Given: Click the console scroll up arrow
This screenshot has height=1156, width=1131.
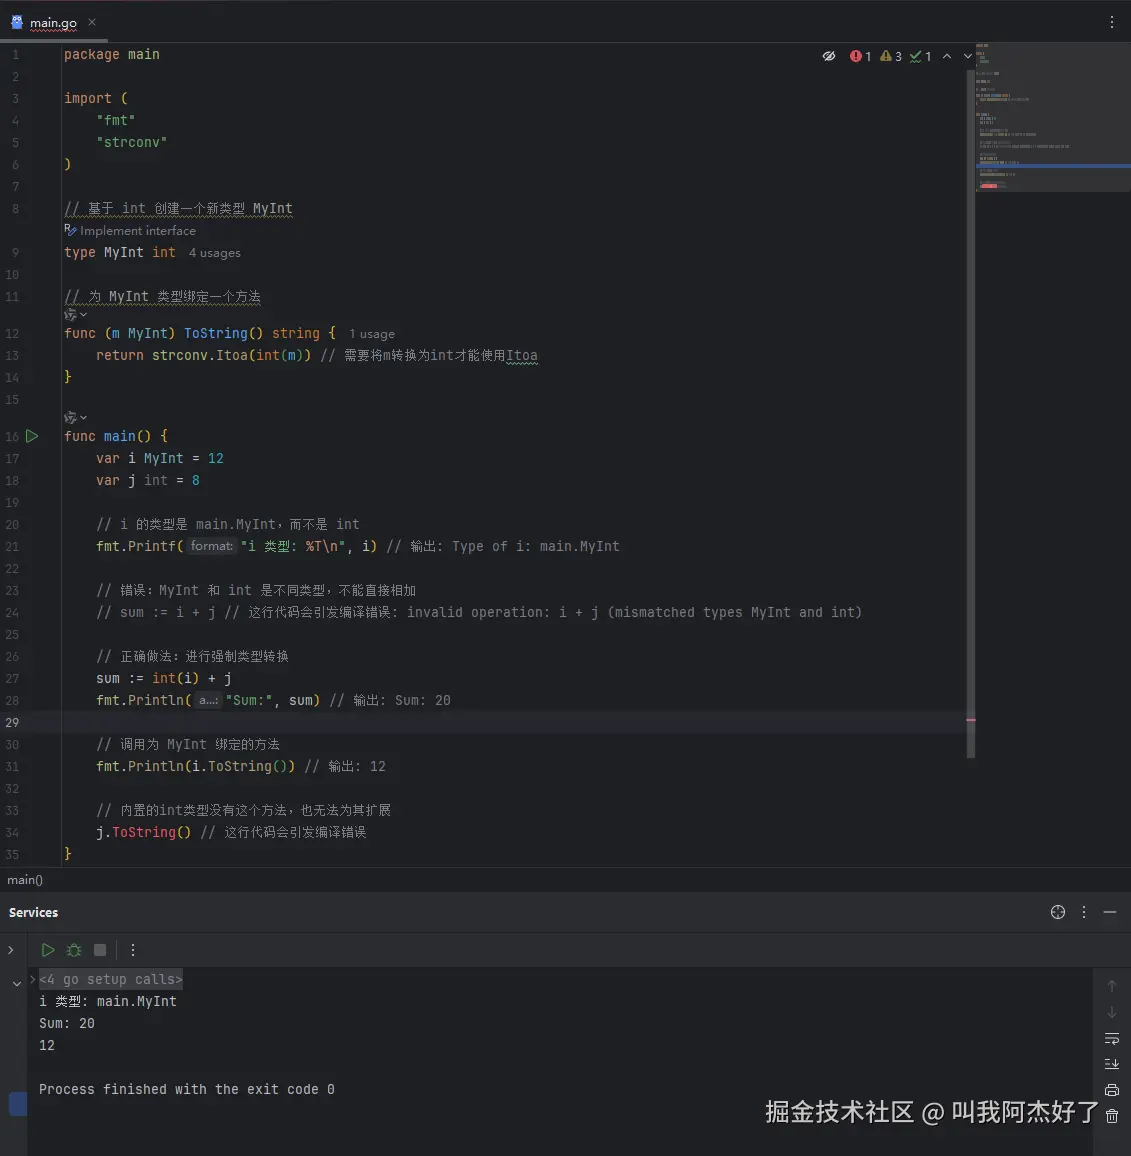Looking at the screenshot, I should point(1112,986).
